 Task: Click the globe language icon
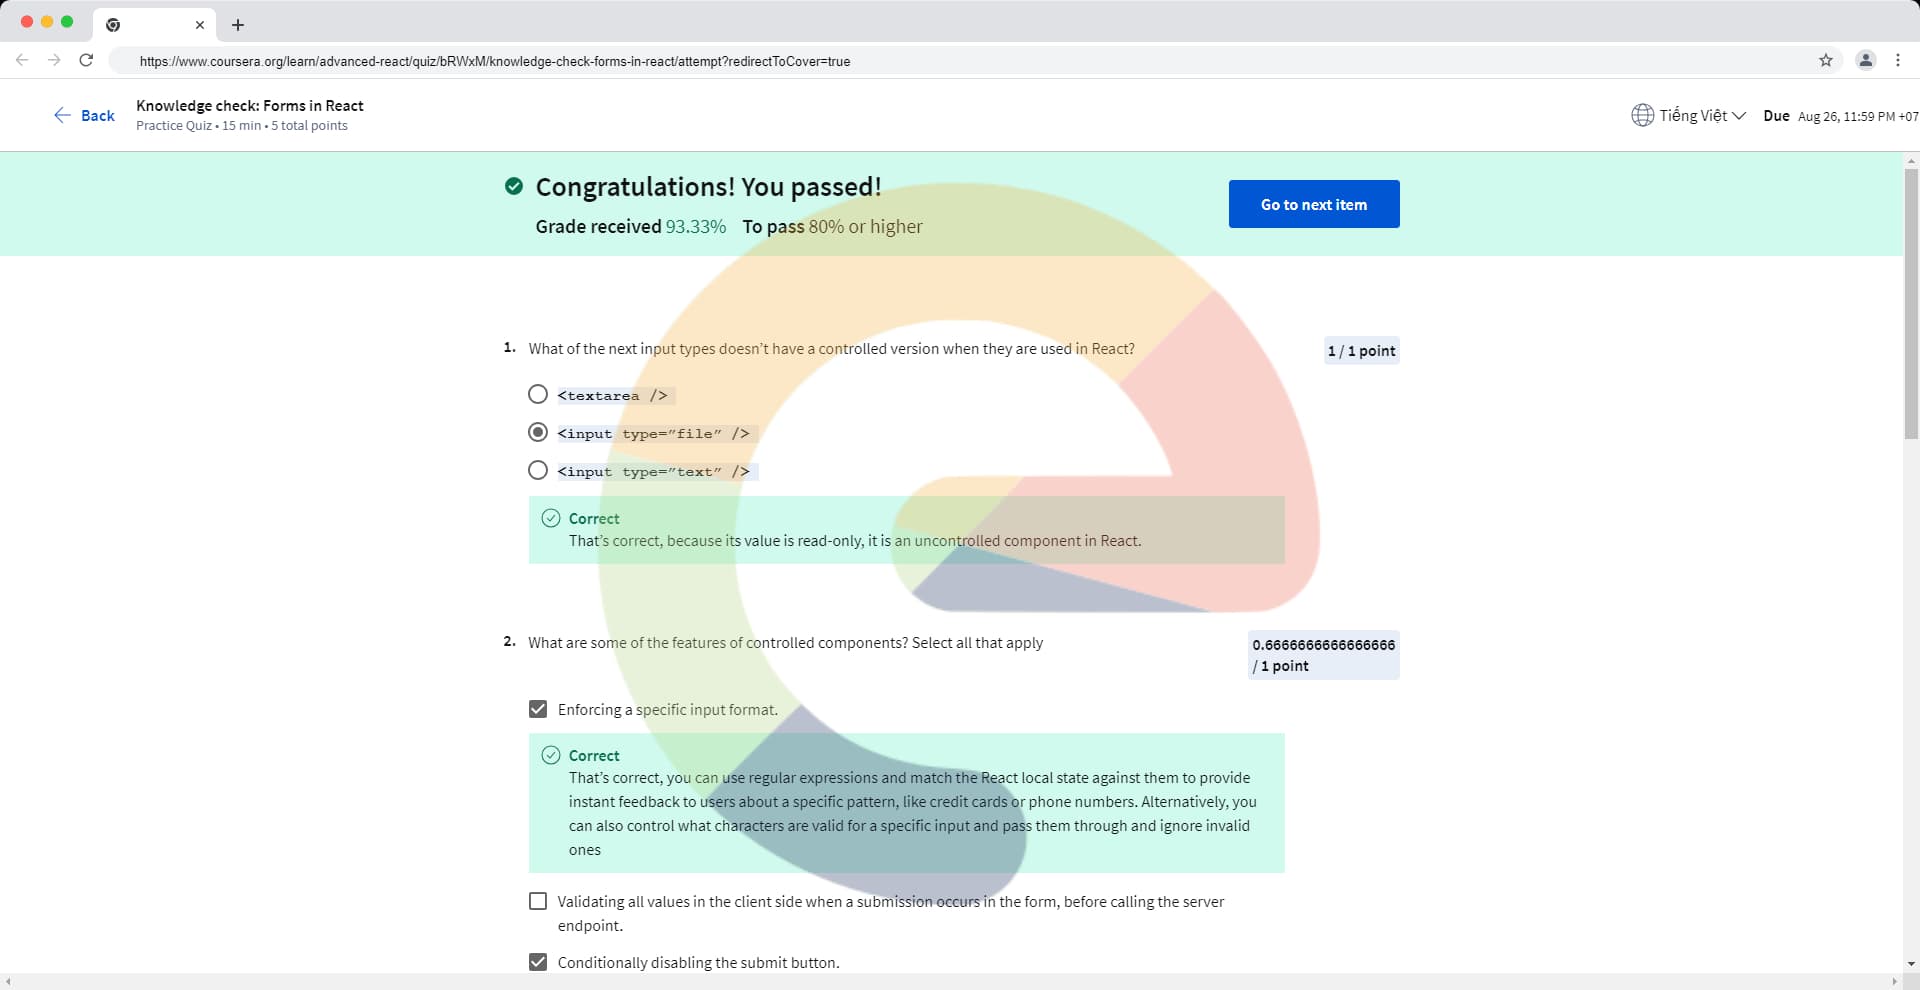pyautogui.click(x=1642, y=115)
